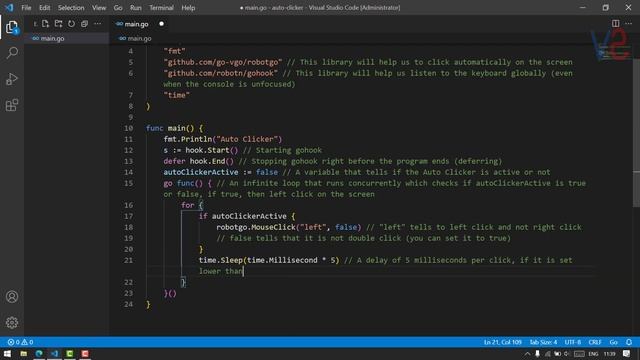Viewport: 640px width, 360px height.
Task: Open Microsoft Edge from the taskbar
Action: tap(39, 353)
